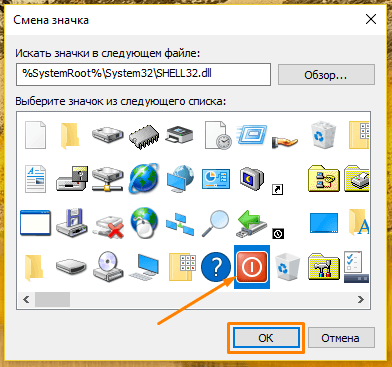Image resolution: width=392 pixels, height=367 pixels.
Task: Close the Смена значка dialog
Action: (371, 19)
